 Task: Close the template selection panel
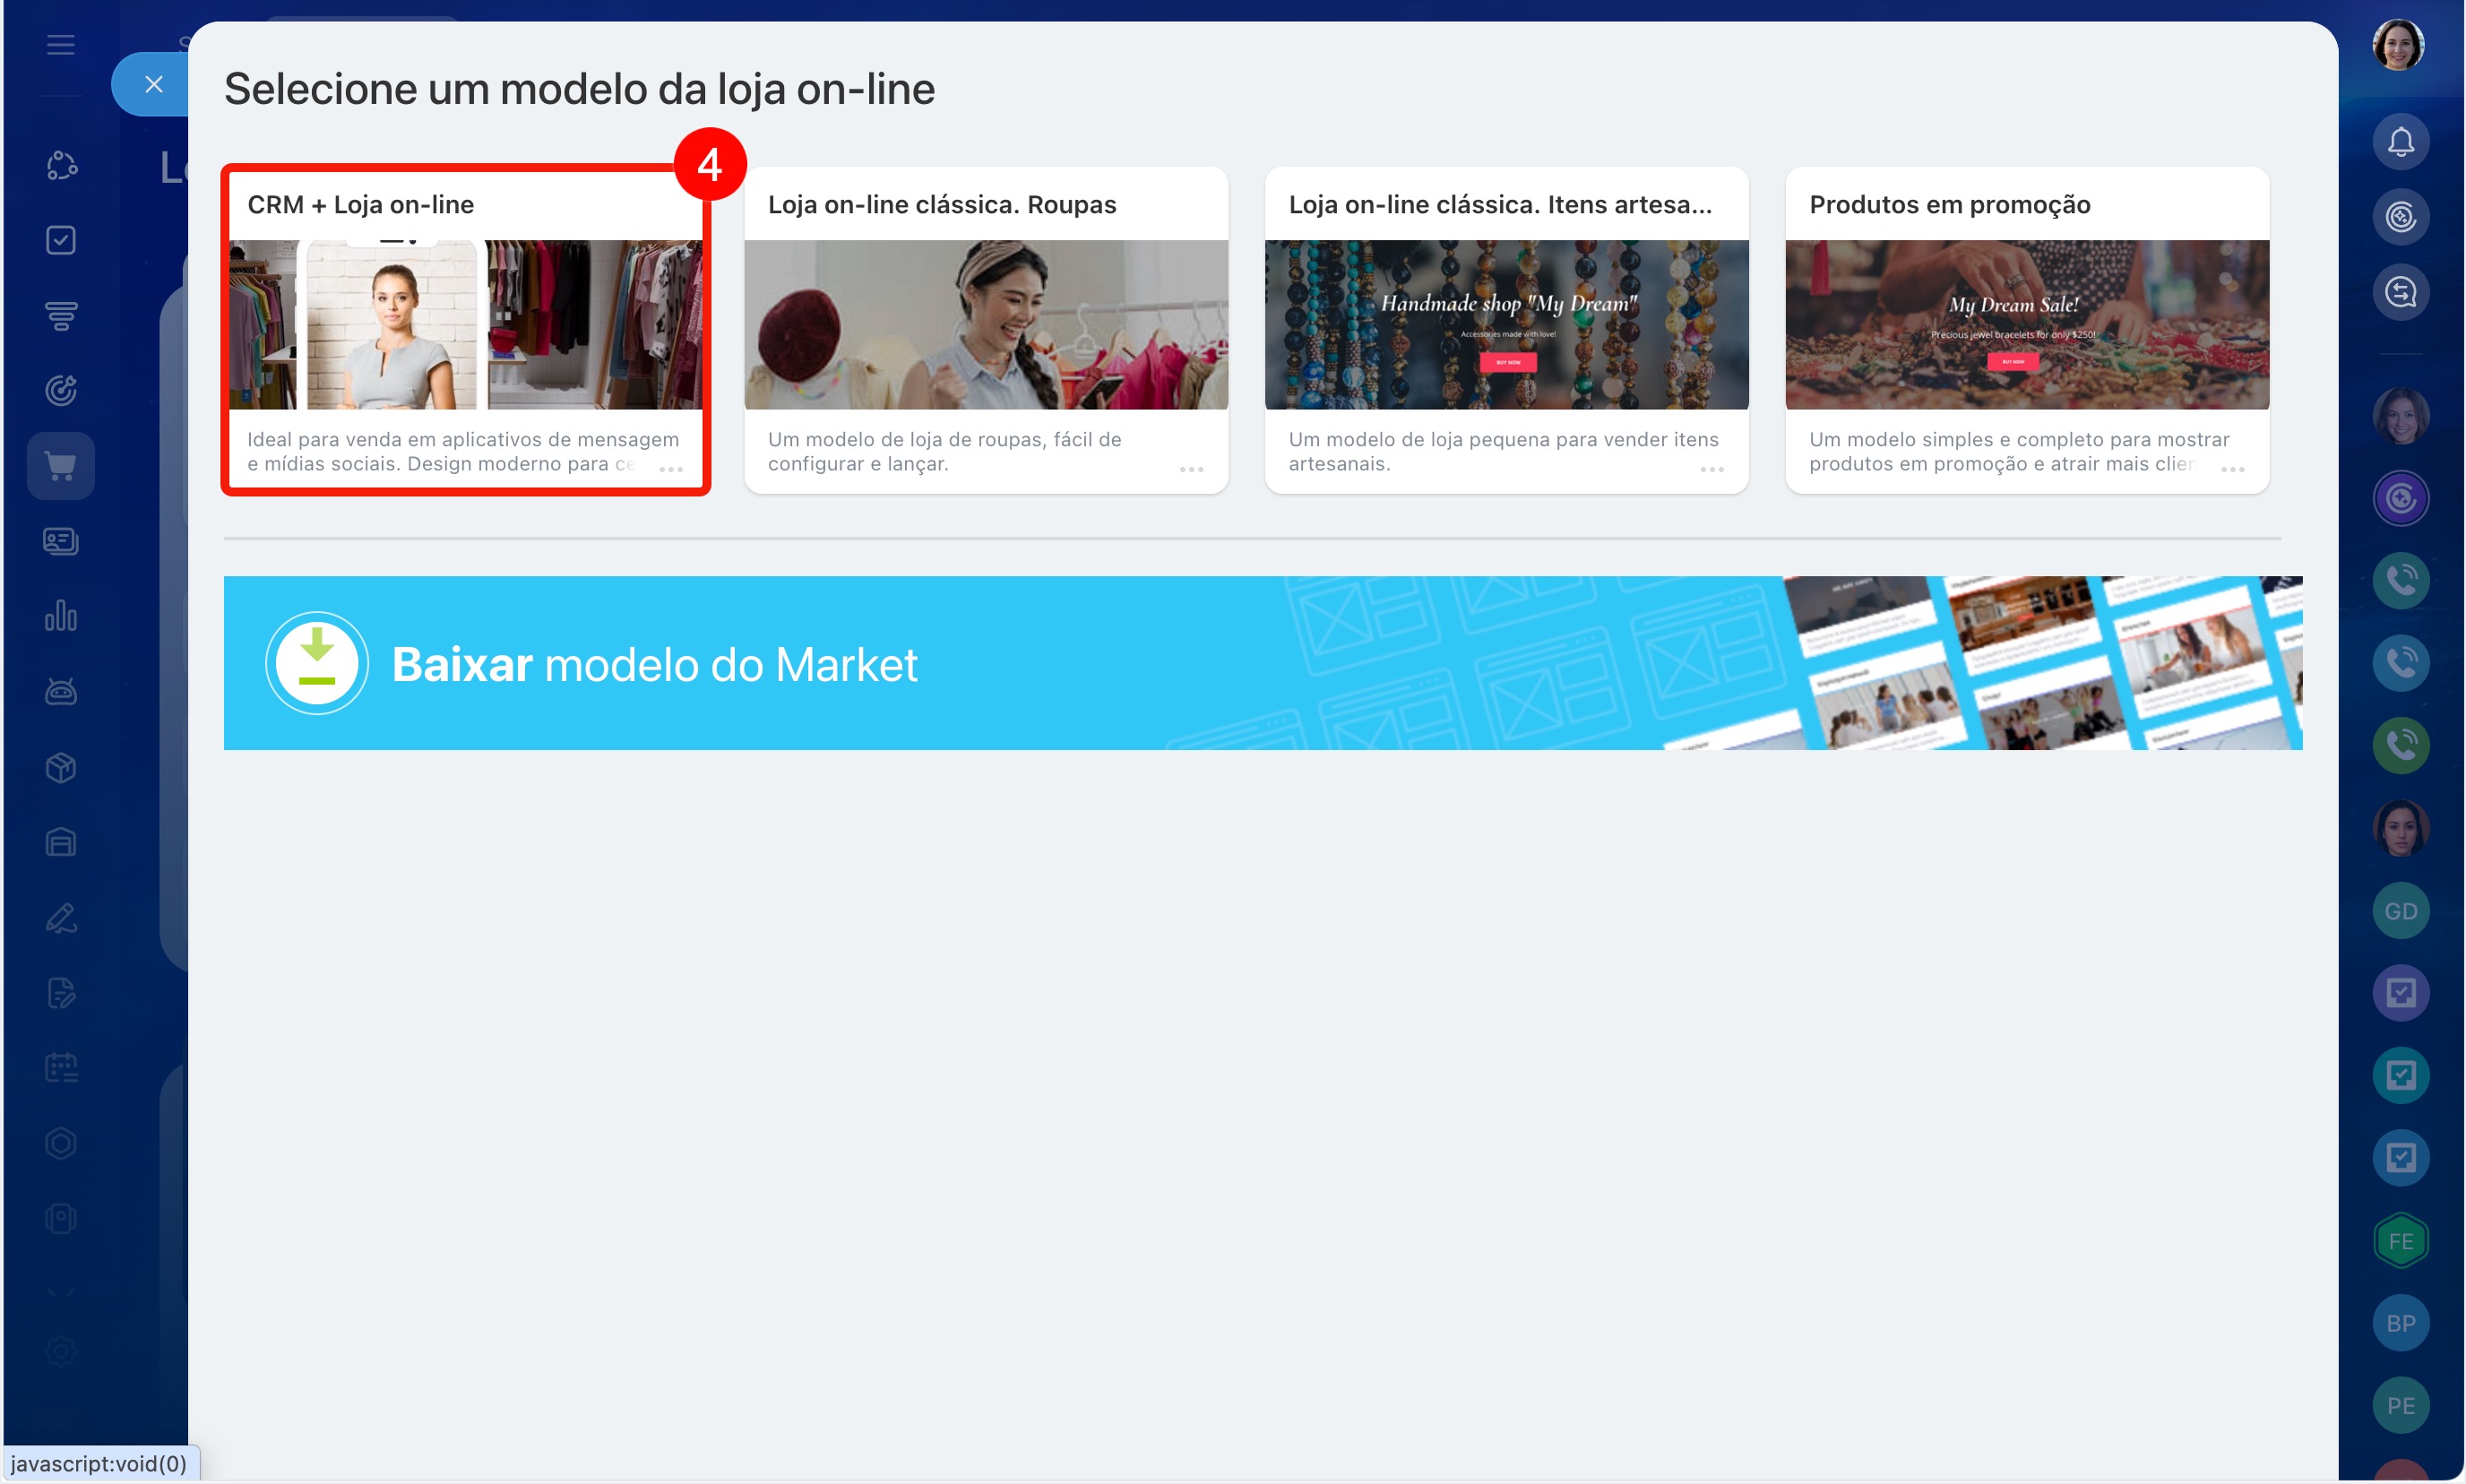coord(153,85)
